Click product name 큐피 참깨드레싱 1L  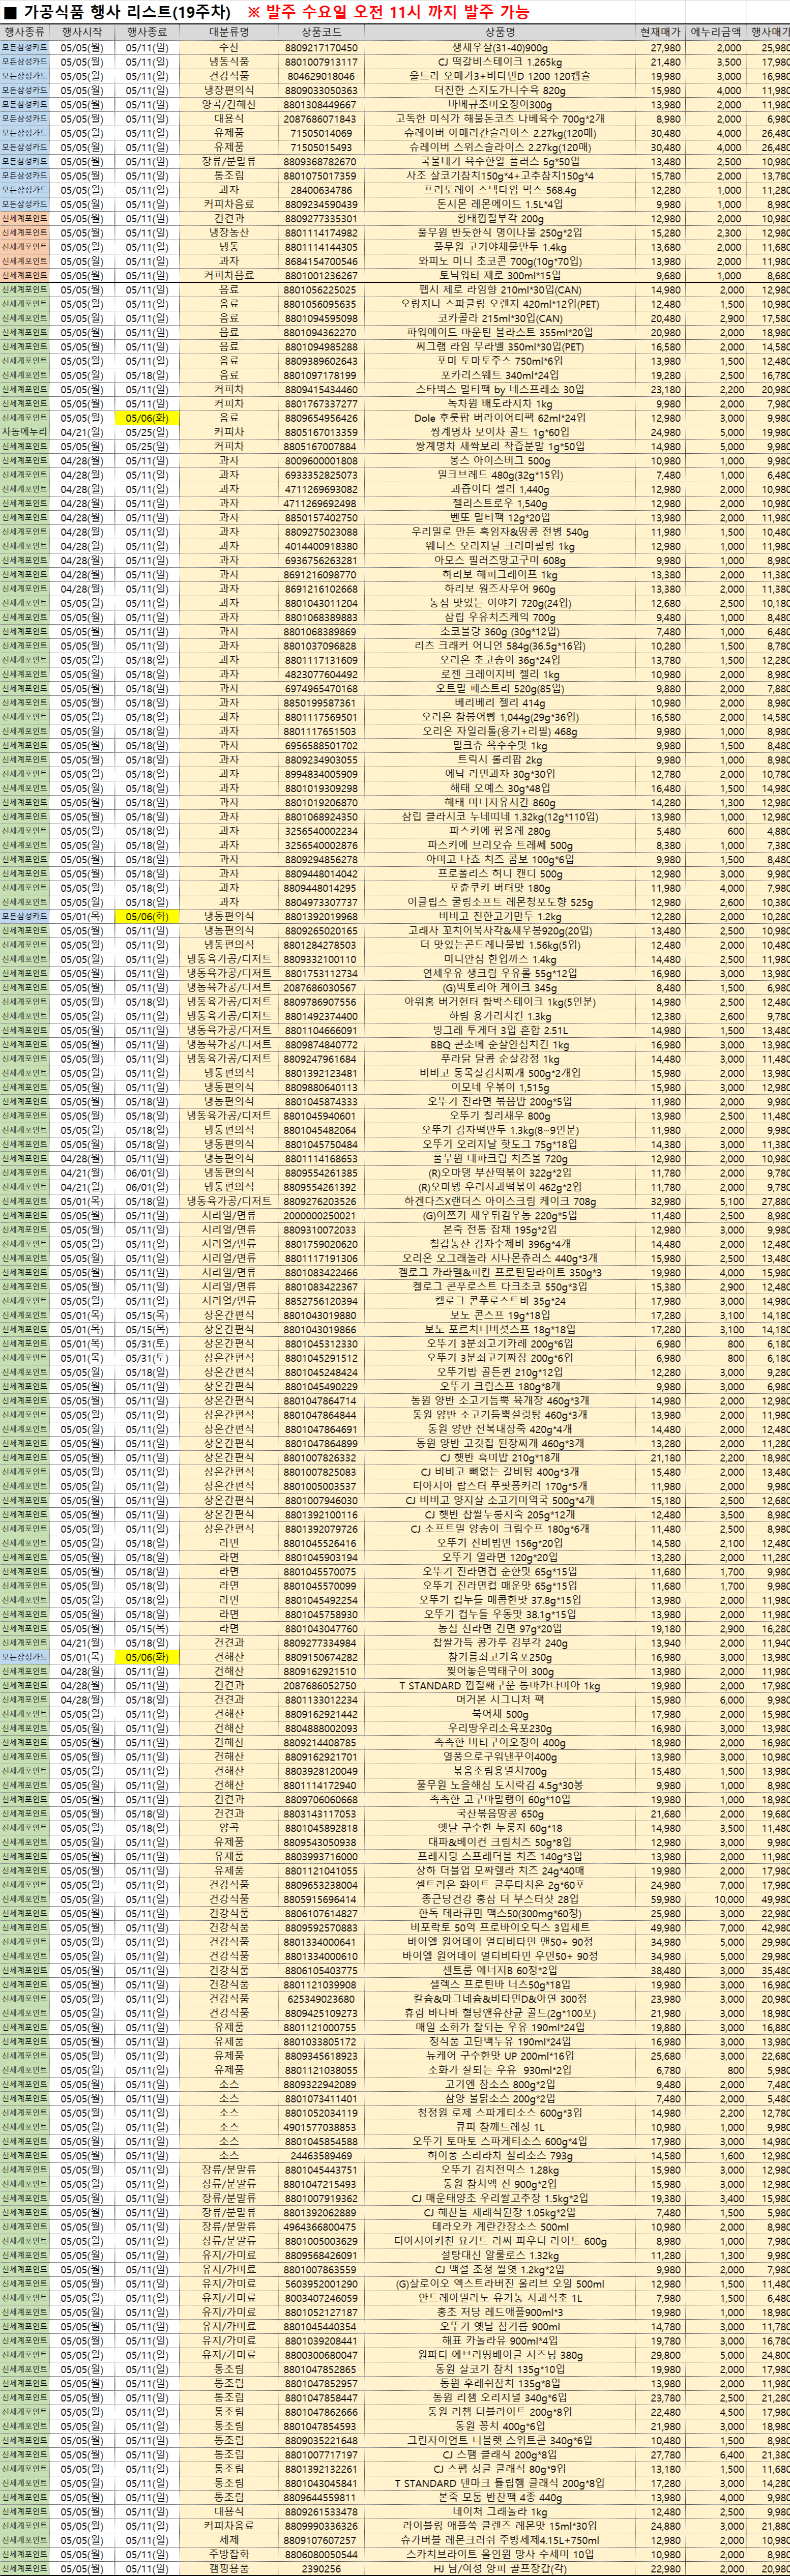click(x=500, y=2126)
